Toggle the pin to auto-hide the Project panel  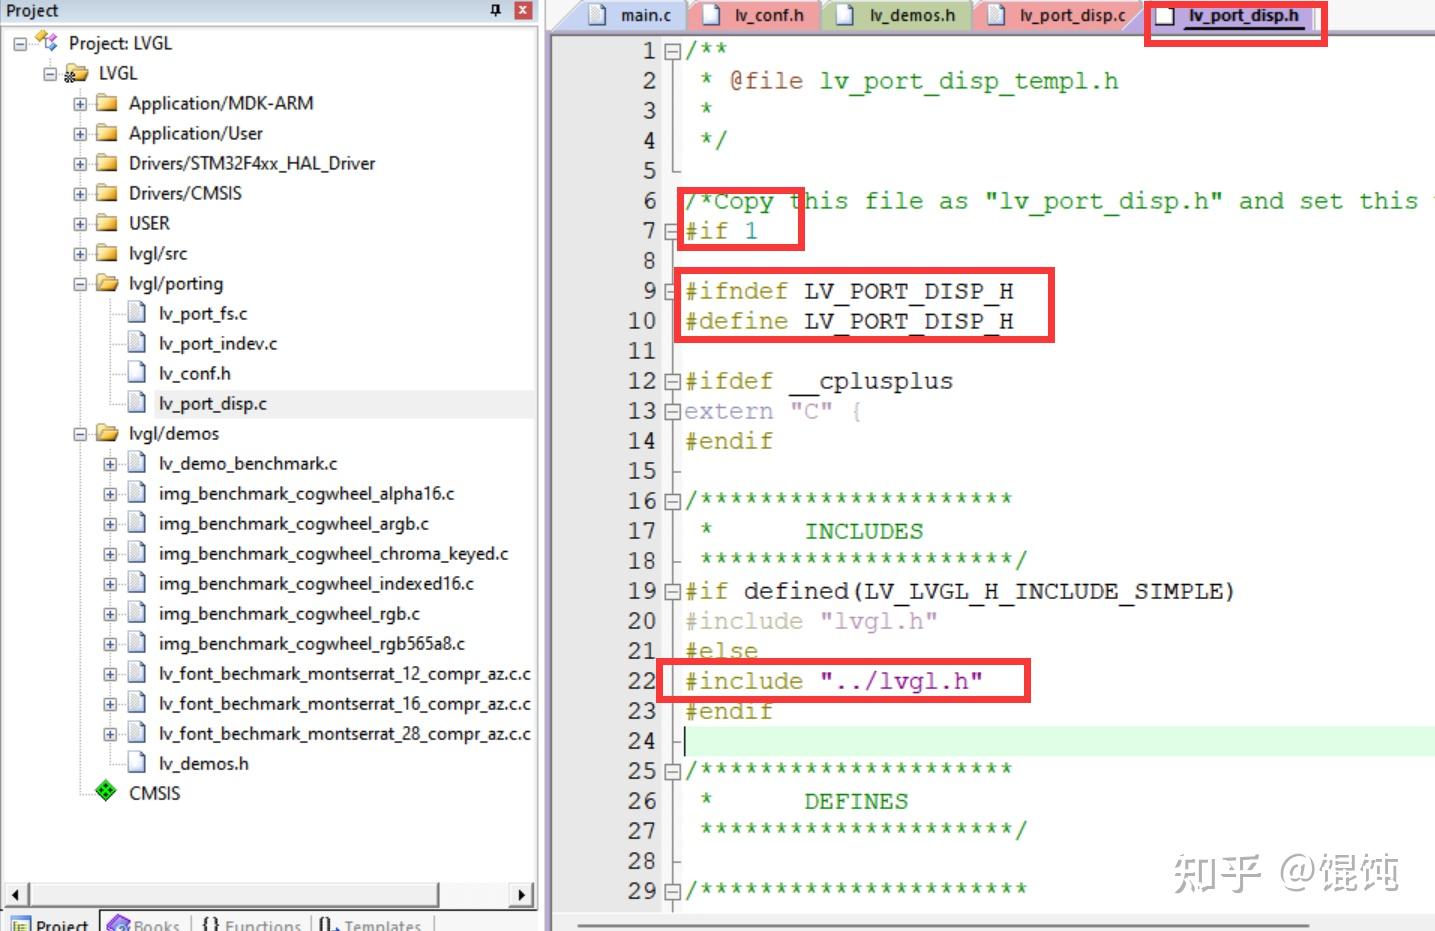494,10
